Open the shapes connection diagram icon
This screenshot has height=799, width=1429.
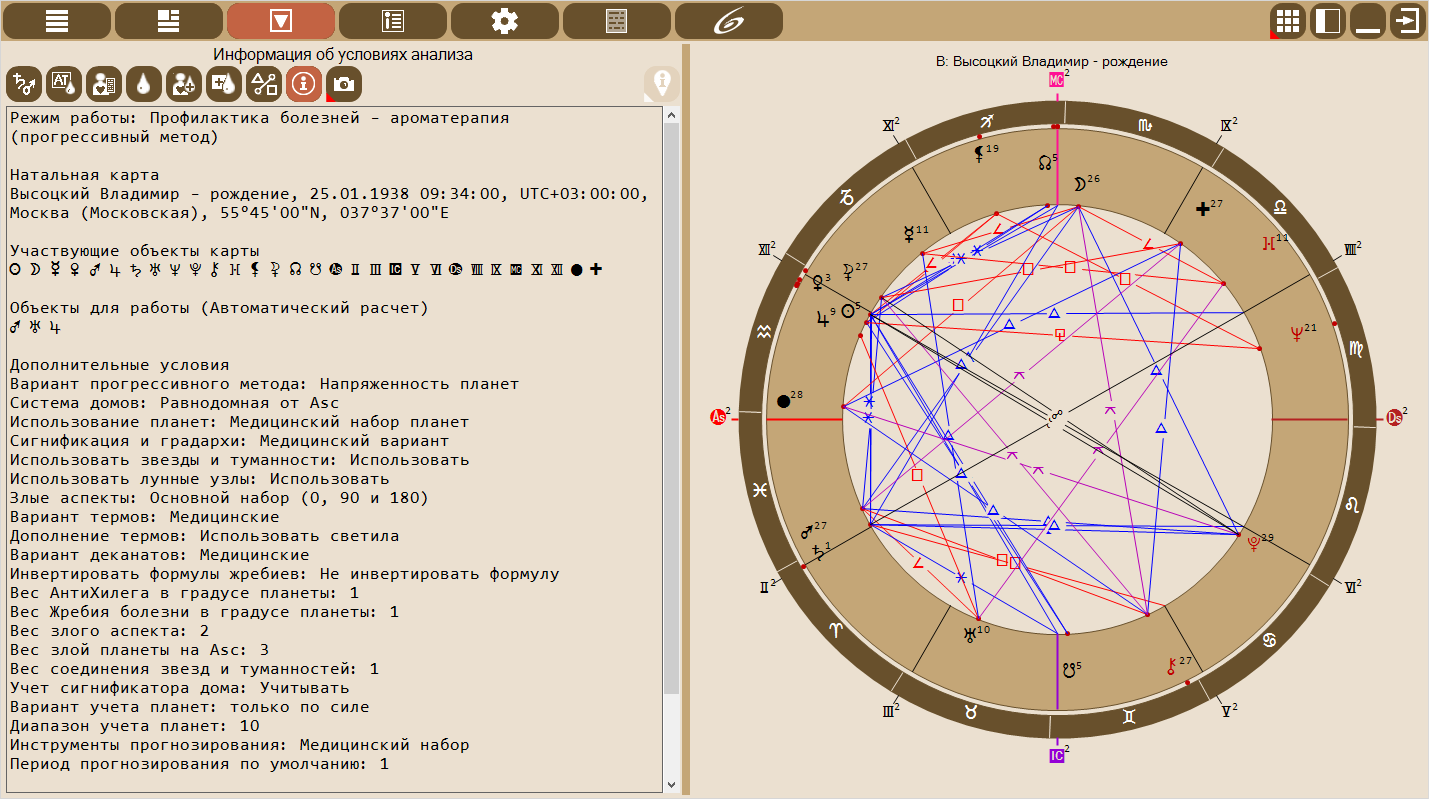click(264, 85)
